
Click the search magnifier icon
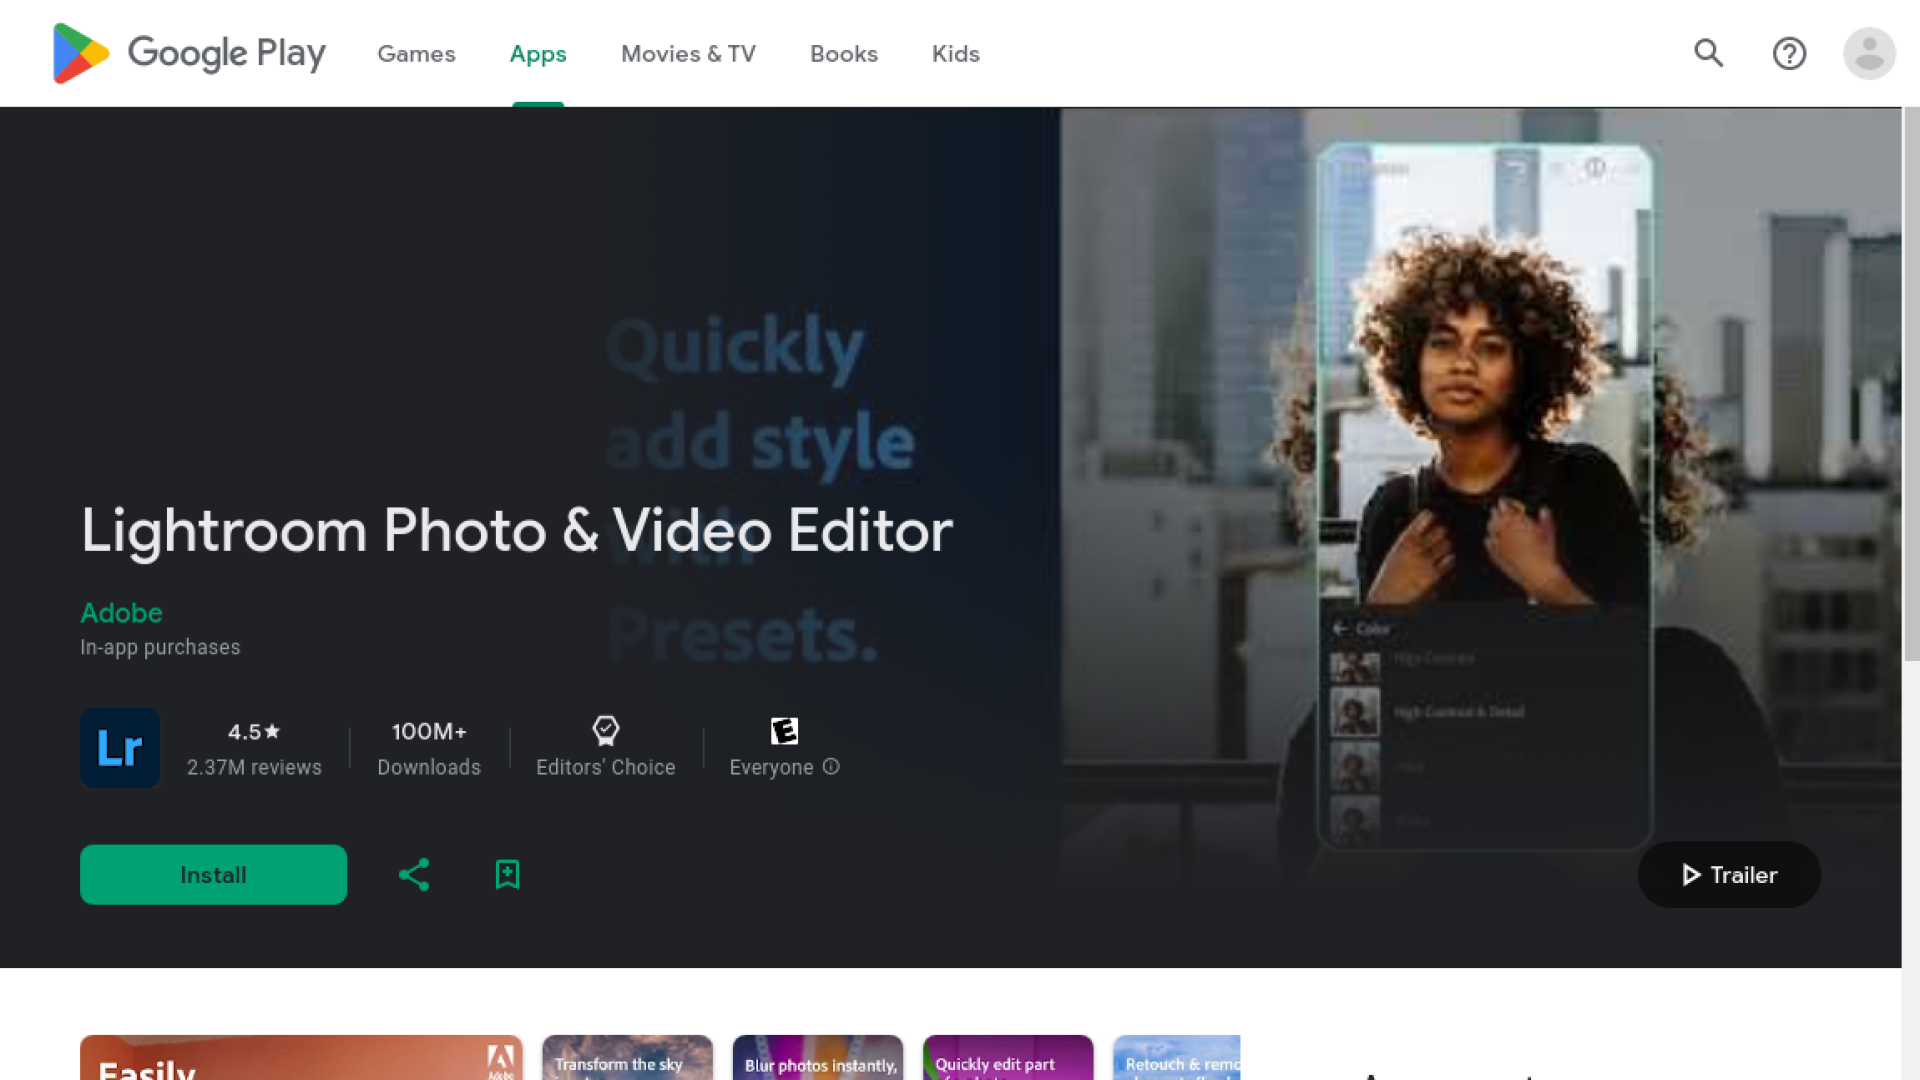pos(1708,53)
